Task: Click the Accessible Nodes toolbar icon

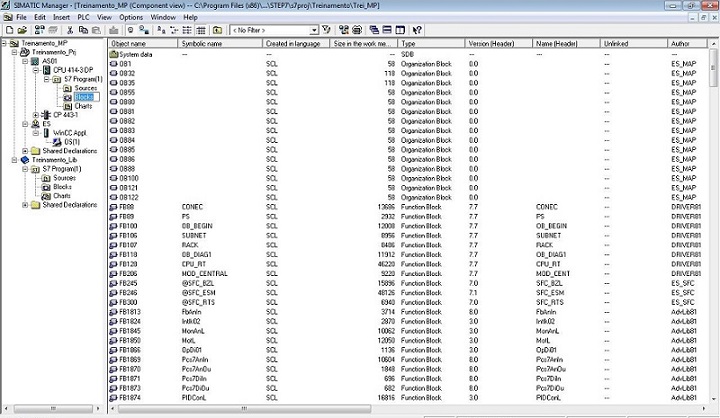Action: click(x=39, y=30)
